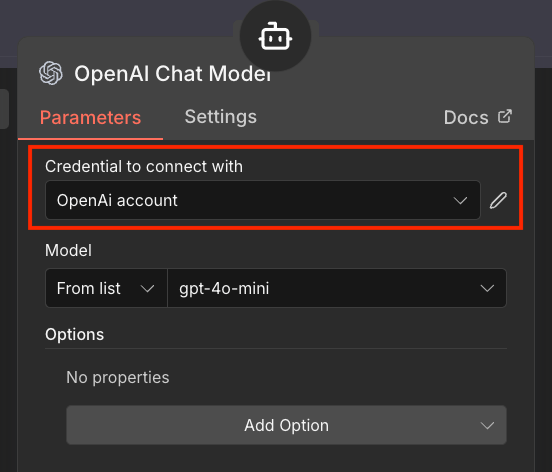The image size is (552, 472).
Task: Click the OpenAI Chat Model title
Action: (x=173, y=74)
